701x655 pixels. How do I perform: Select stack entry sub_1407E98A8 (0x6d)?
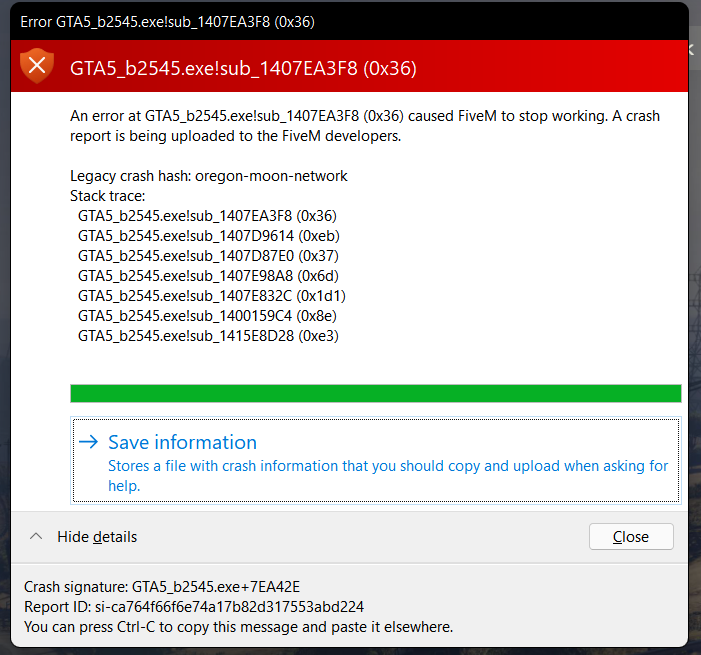pos(208,276)
